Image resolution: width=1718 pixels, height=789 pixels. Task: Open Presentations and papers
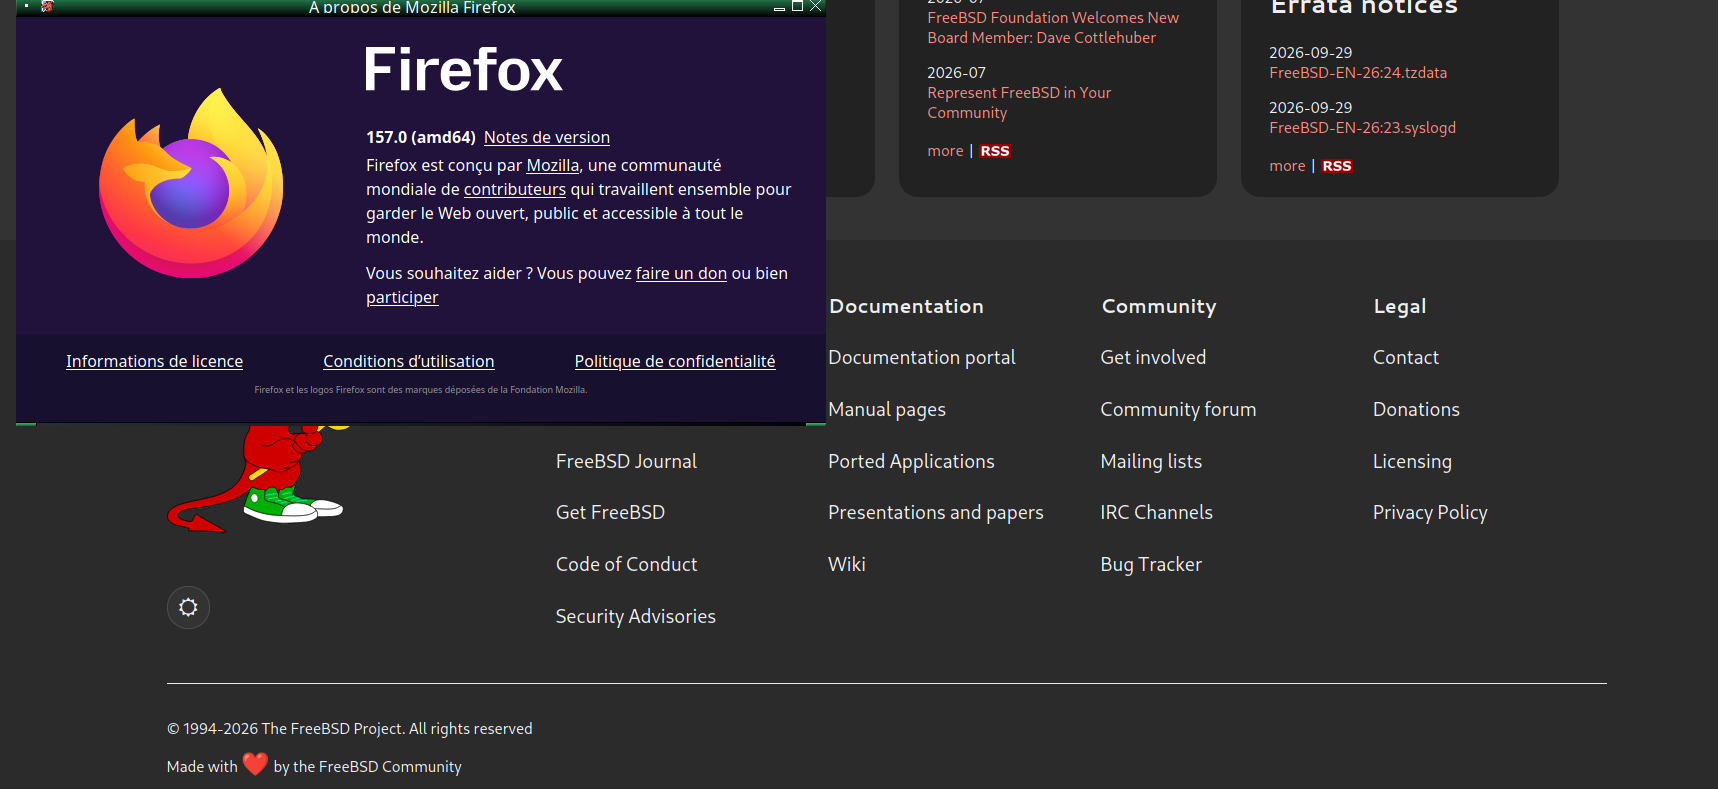click(935, 512)
